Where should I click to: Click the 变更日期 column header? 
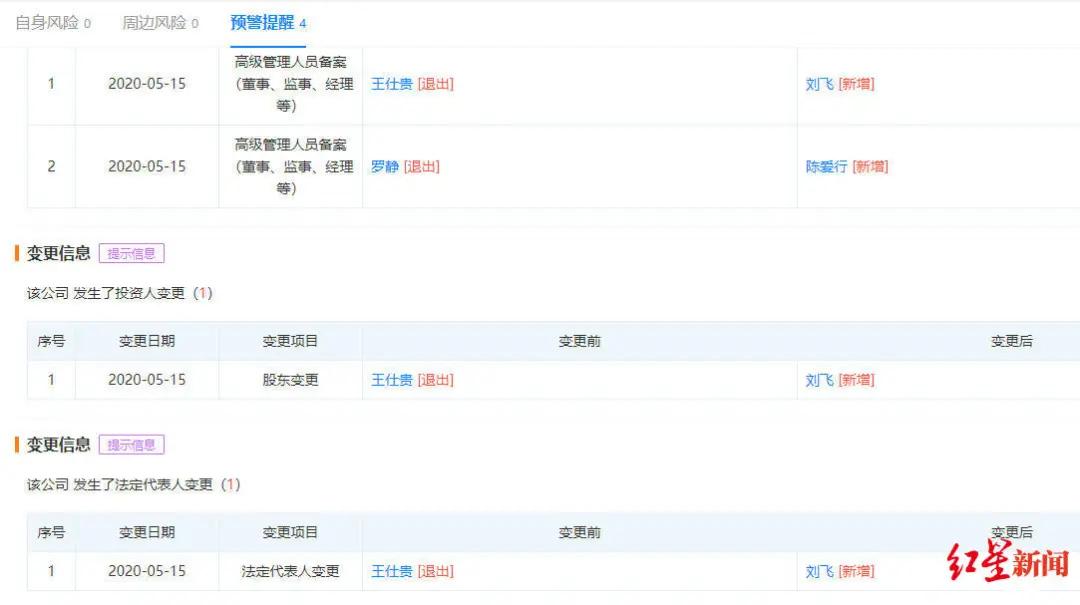coord(146,341)
